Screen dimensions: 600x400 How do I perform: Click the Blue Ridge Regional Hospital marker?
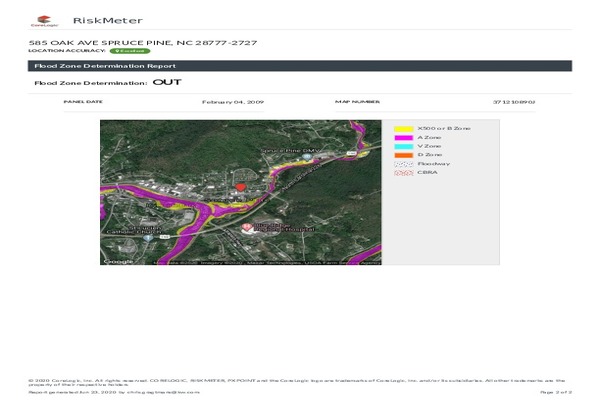click(x=247, y=228)
